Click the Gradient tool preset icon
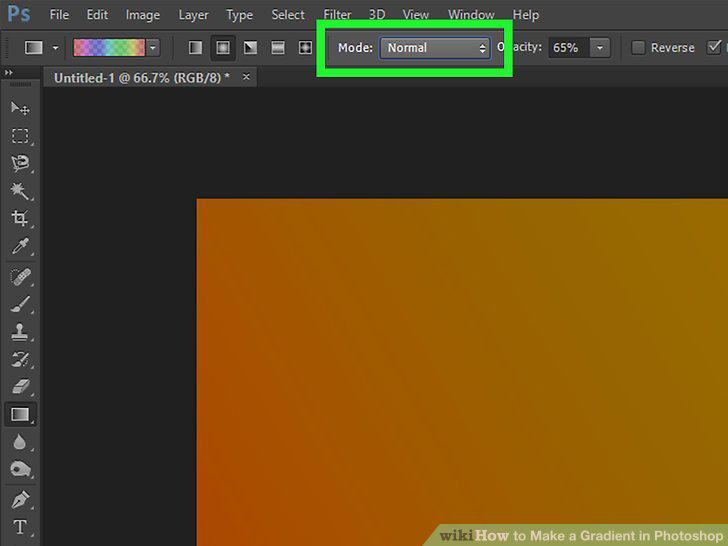 pyautogui.click(x=34, y=47)
